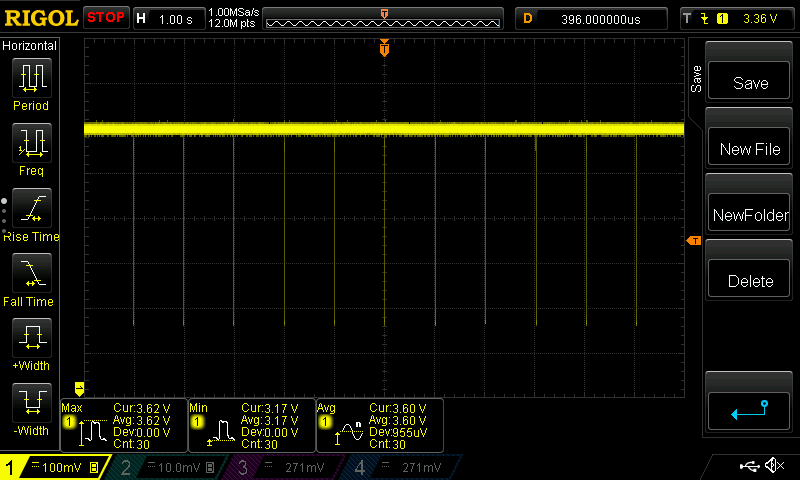Click the left menu page indicator dots
The image size is (800, 480).
[x=4, y=216]
